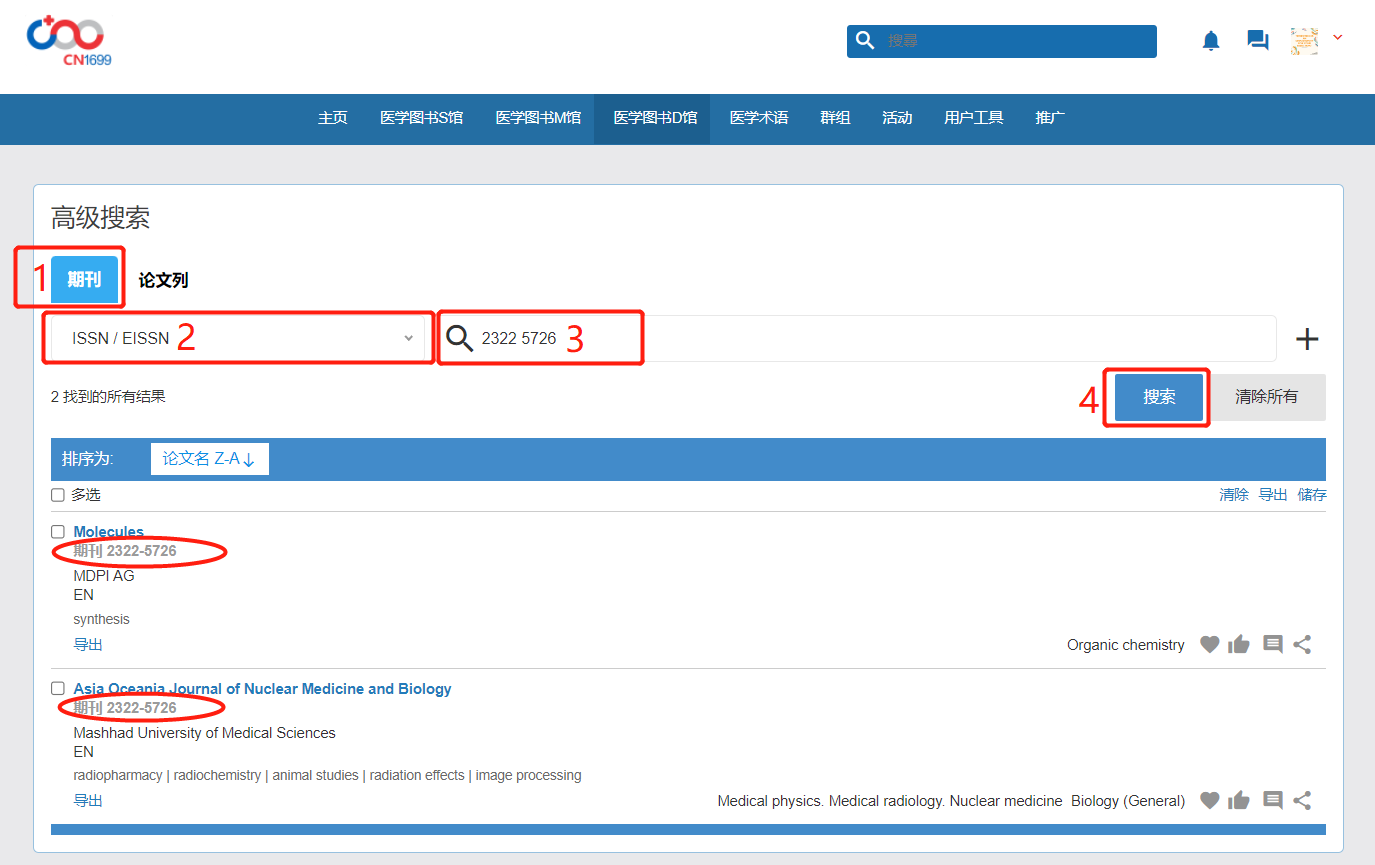The image size is (1375, 865).
Task: Open the 论文名 Z-A sort dropdown
Action: (209, 459)
